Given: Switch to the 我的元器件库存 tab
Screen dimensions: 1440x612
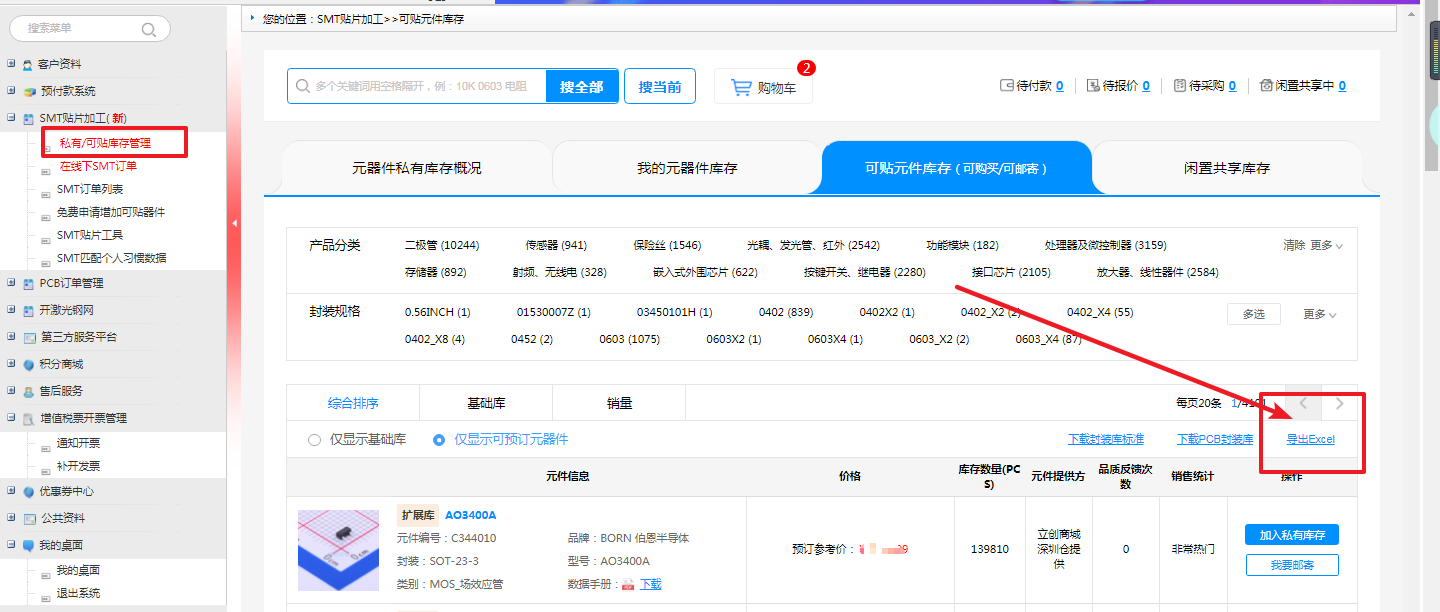Looking at the screenshot, I should coord(687,168).
